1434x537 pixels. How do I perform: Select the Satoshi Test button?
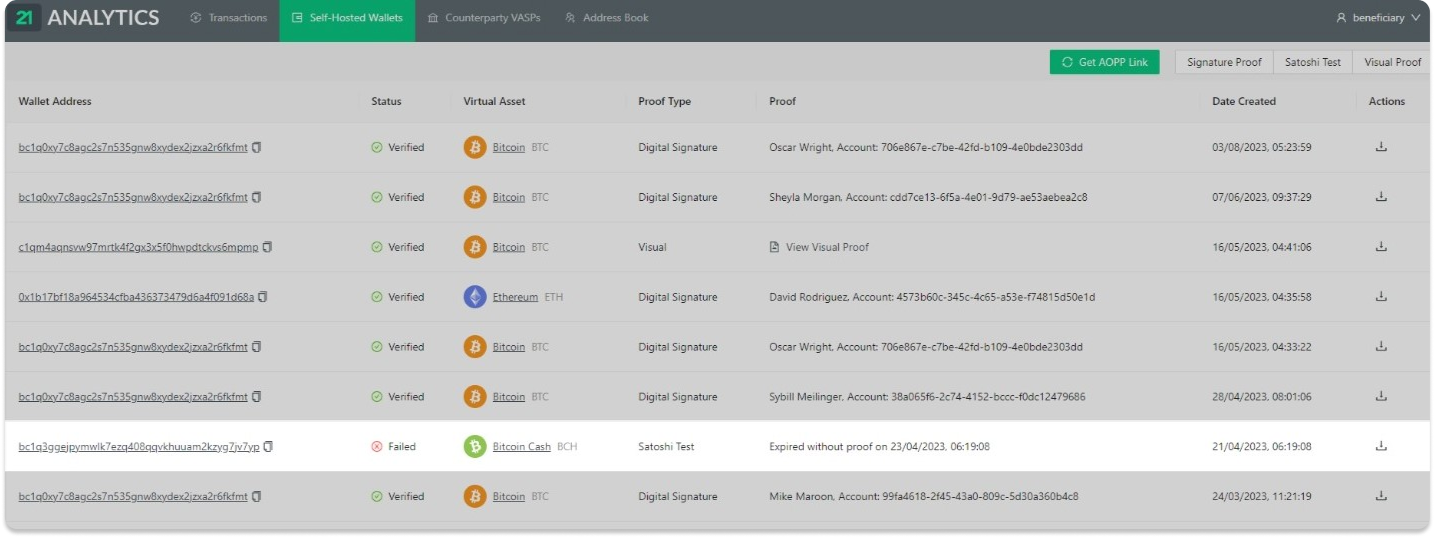[x=1312, y=62]
